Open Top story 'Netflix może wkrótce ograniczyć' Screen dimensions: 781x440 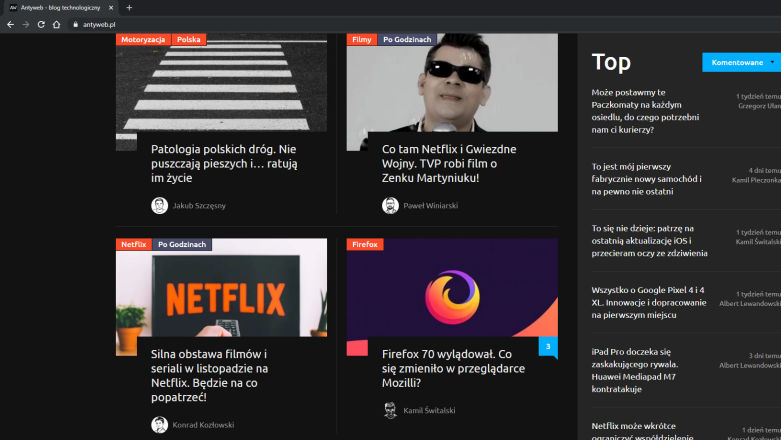click(x=643, y=431)
